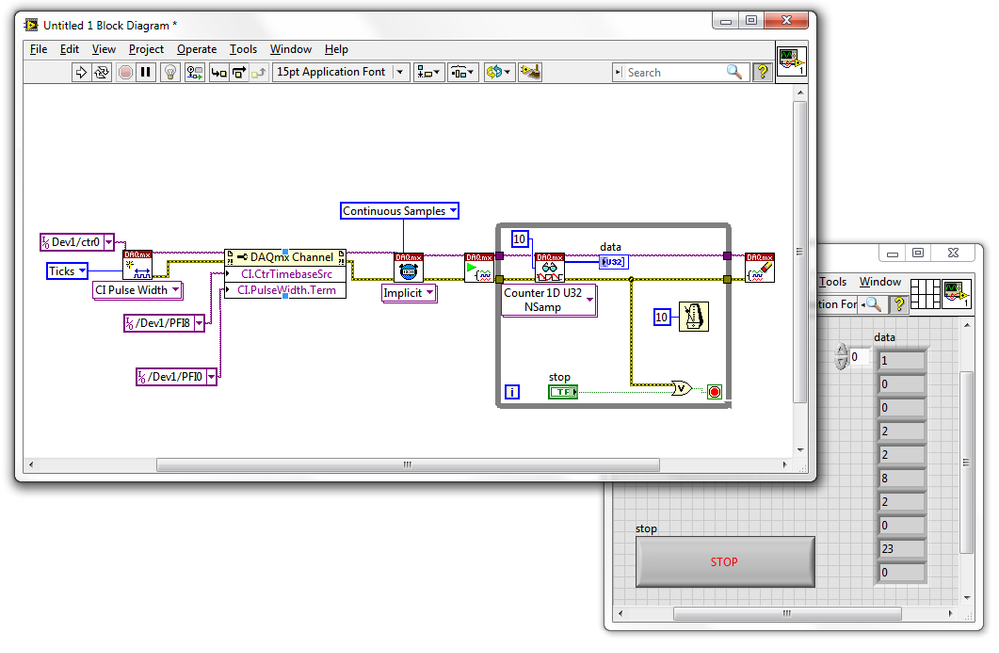Click the Step Into button

click(x=219, y=73)
